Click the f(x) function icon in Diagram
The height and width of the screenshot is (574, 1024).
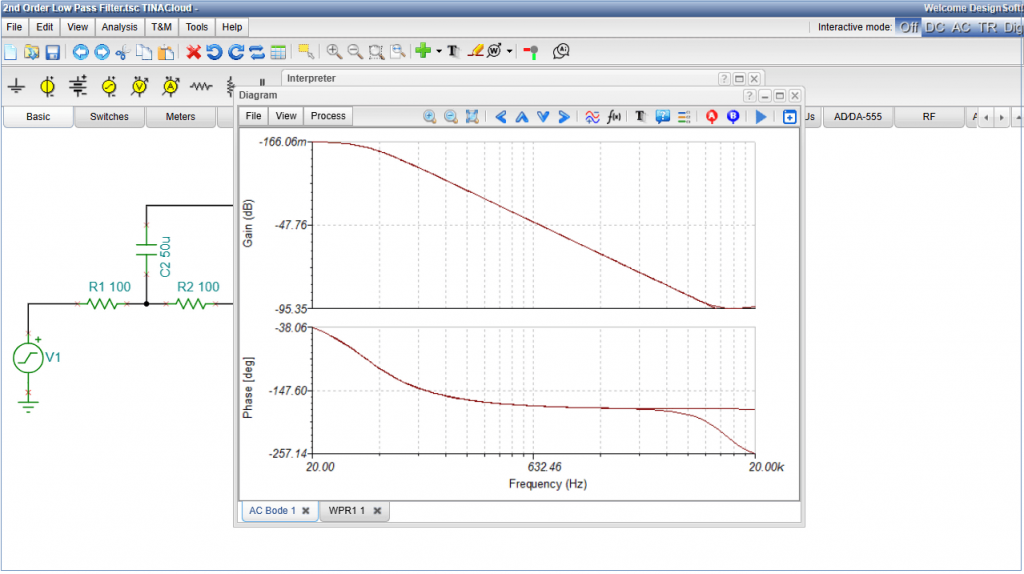(x=614, y=117)
